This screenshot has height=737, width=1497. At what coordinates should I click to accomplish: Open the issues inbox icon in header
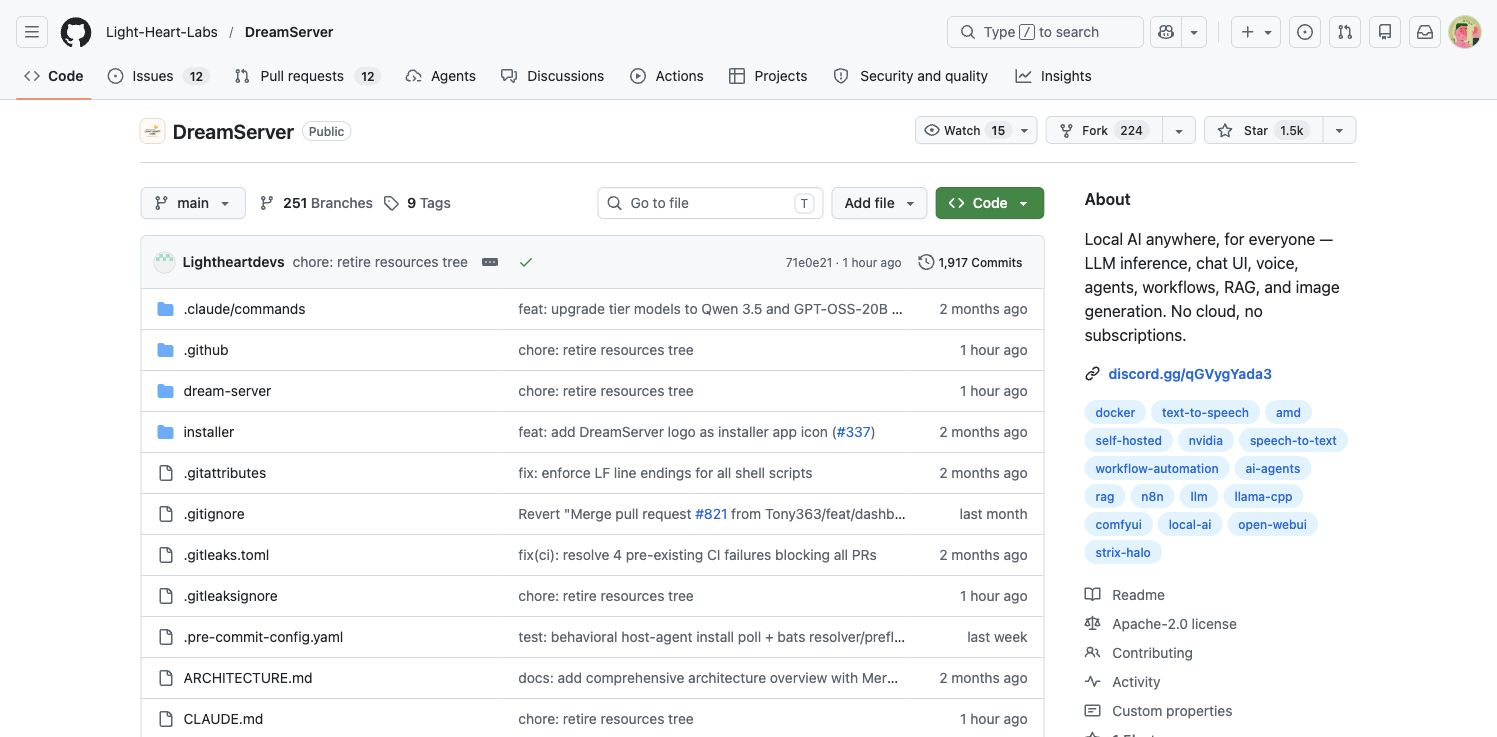coord(1305,32)
